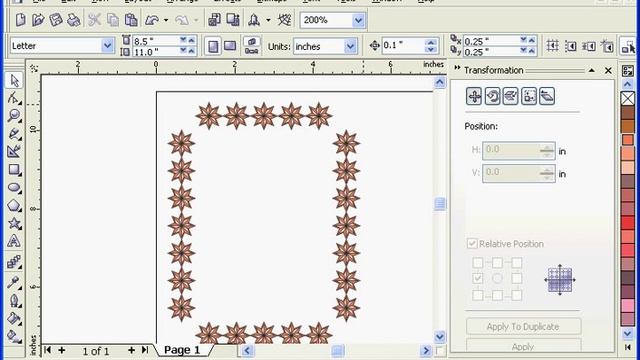Select the Rectangle tool

pos(14,169)
